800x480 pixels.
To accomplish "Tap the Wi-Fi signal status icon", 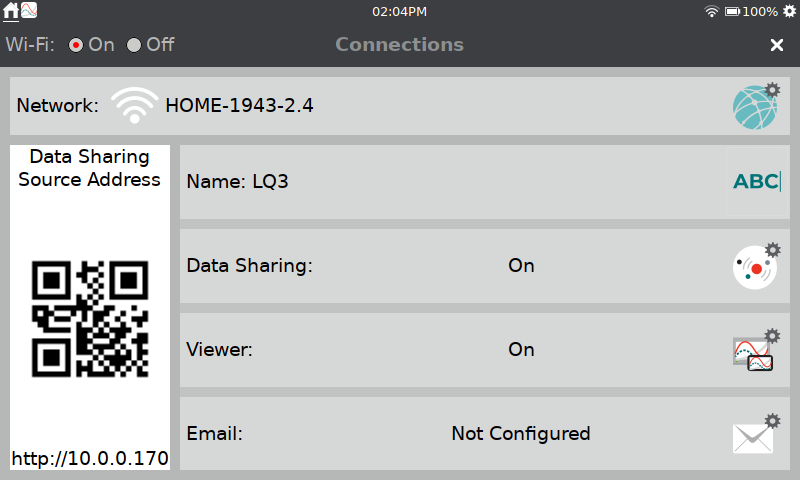I will [711, 11].
